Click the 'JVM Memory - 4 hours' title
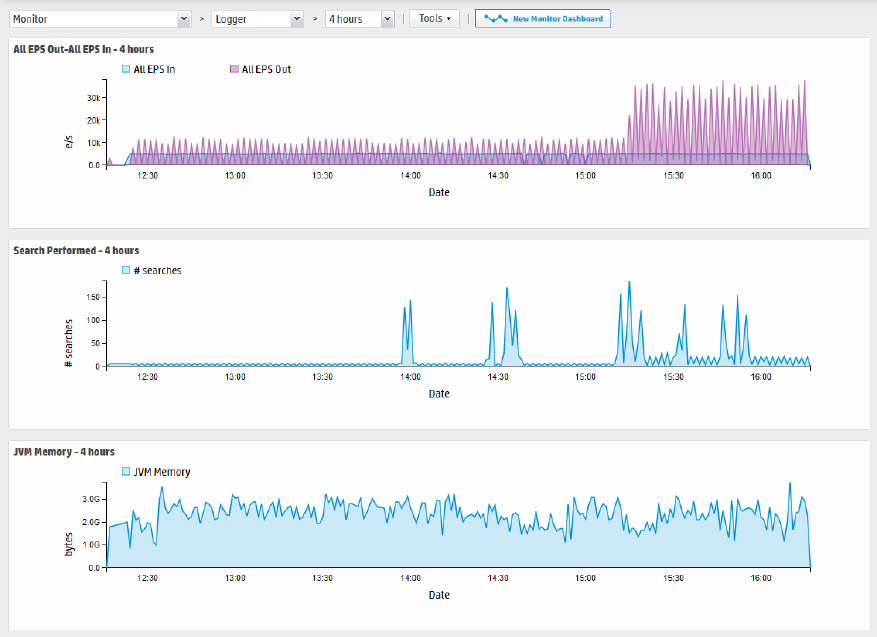 point(64,452)
